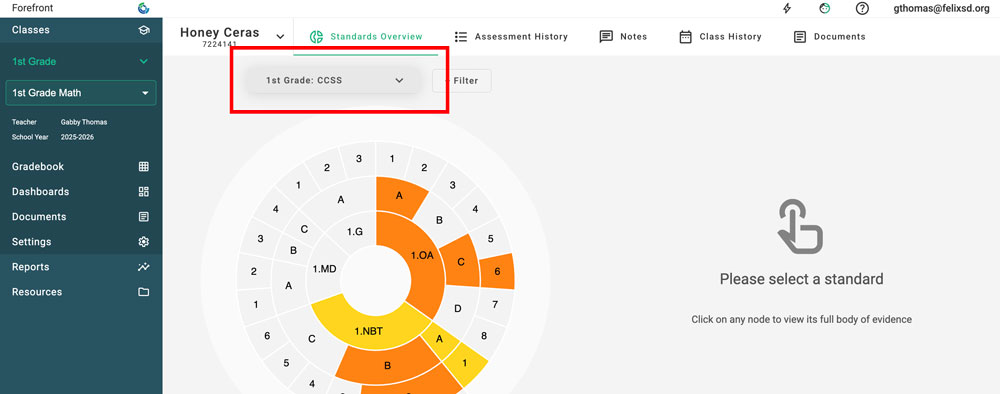Click the Classes graduation cap icon
The width and height of the screenshot is (1000, 394).
pos(143,30)
